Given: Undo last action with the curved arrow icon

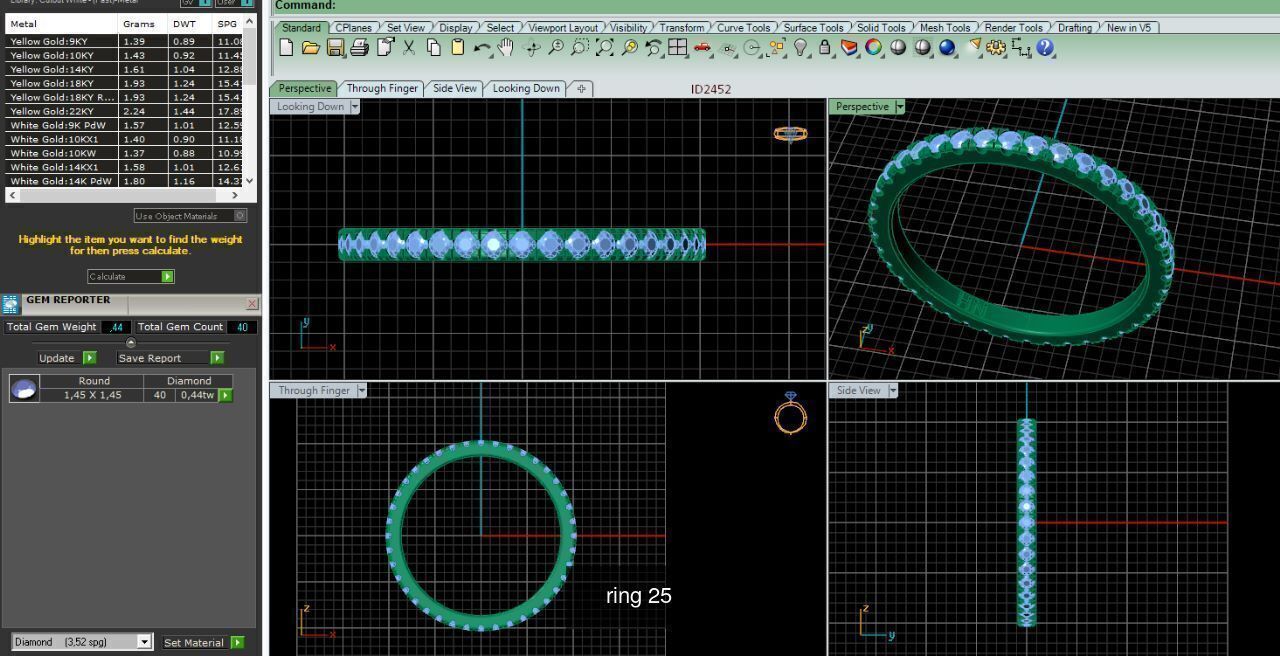Looking at the screenshot, I should (482, 47).
